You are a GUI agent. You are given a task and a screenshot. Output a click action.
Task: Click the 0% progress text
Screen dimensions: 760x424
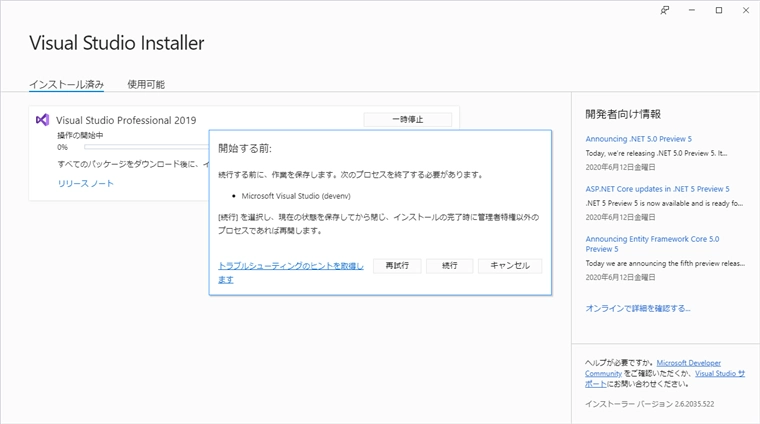click(x=63, y=147)
